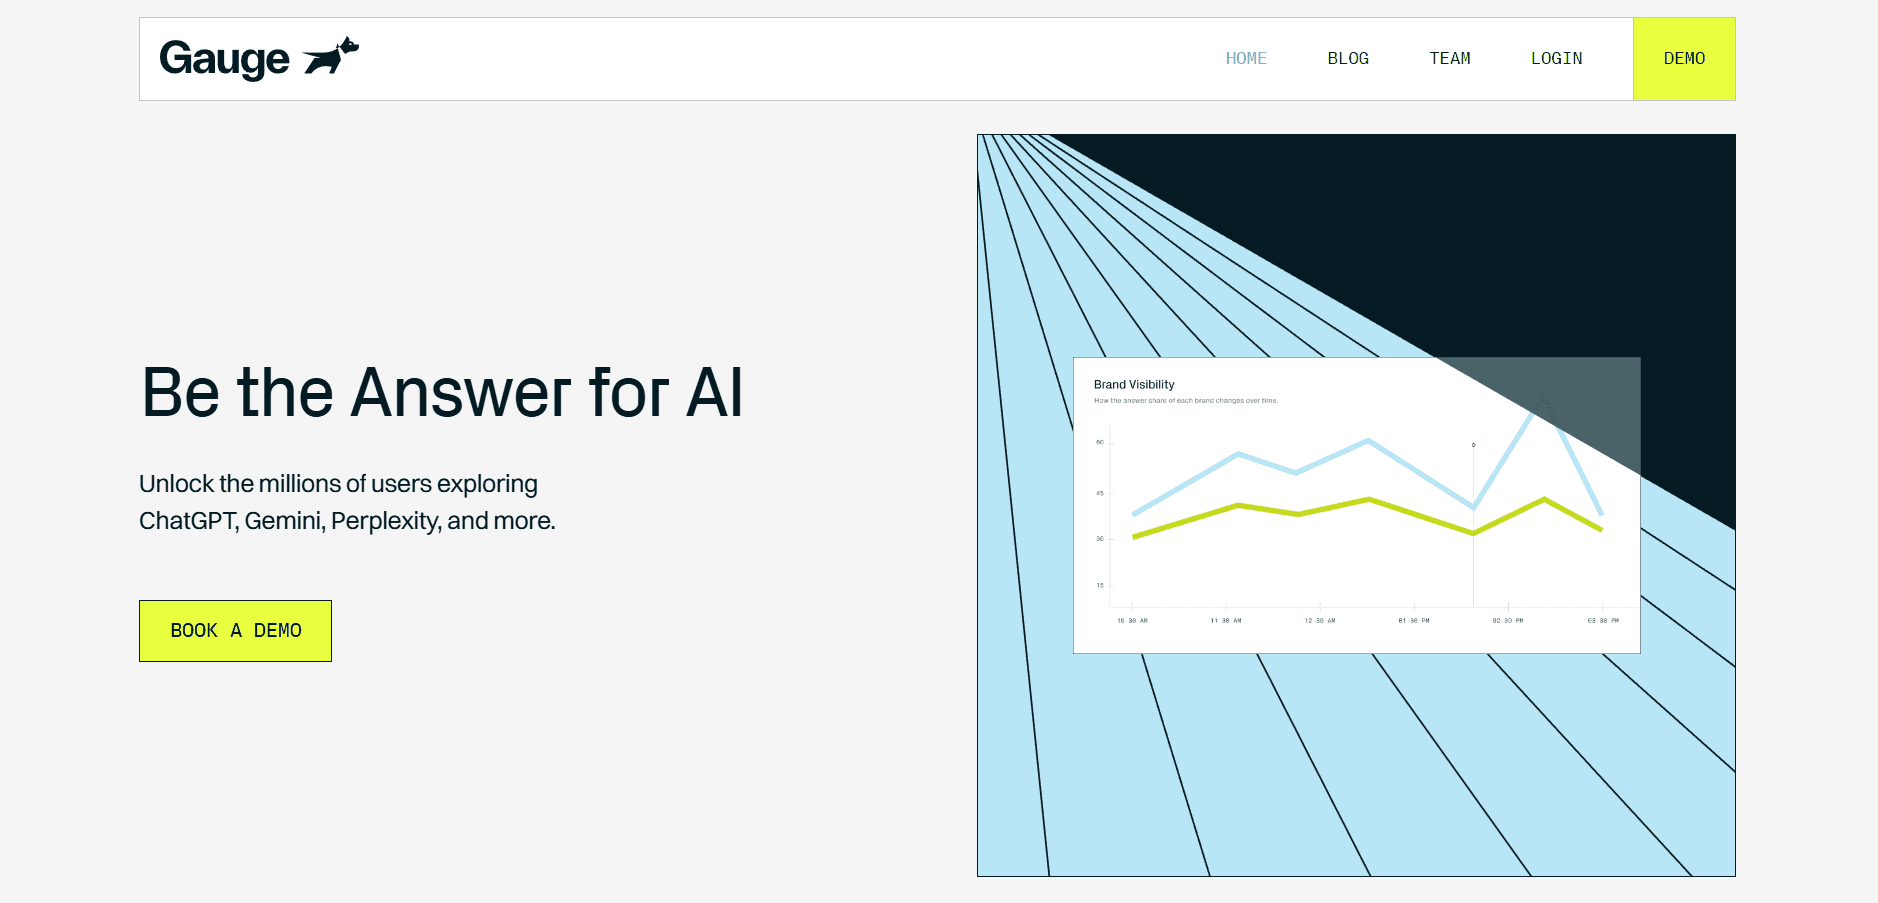The width and height of the screenshot is (1878, 903).
Task: Click the 'Brand Visibility' chart title
Action: point(1134,384)
